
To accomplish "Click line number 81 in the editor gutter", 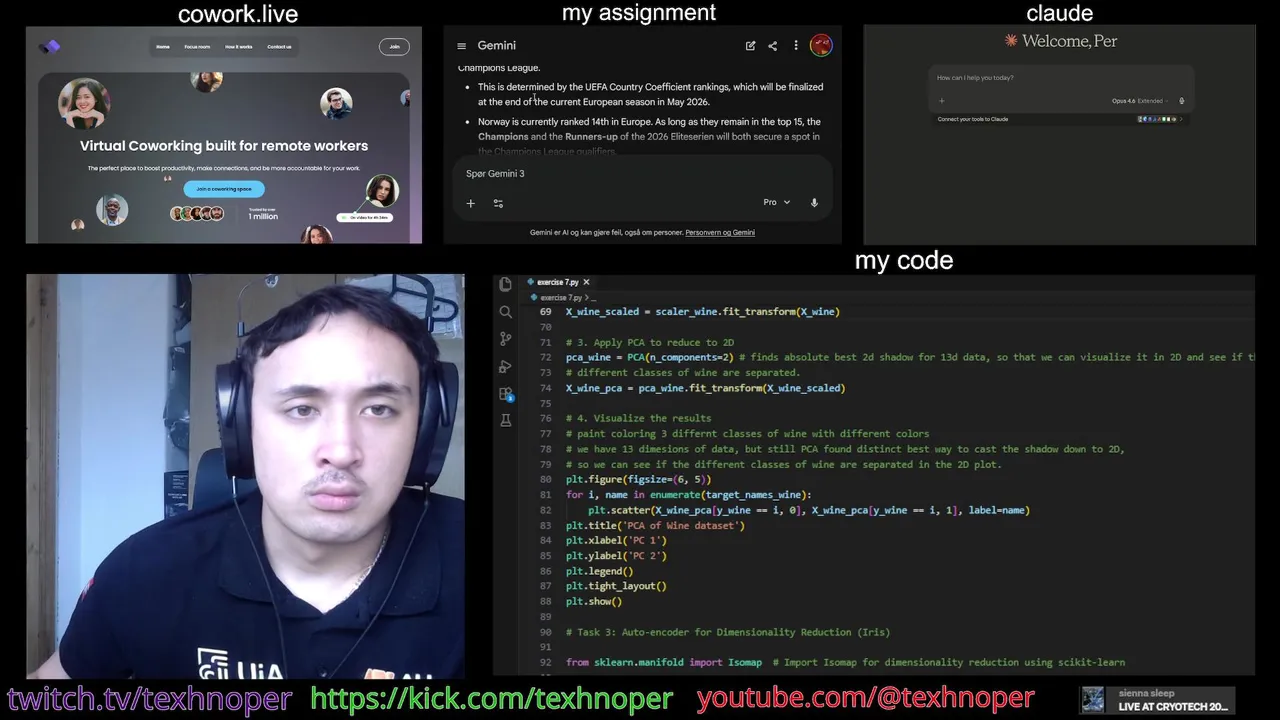I will [x=545, y=495].
